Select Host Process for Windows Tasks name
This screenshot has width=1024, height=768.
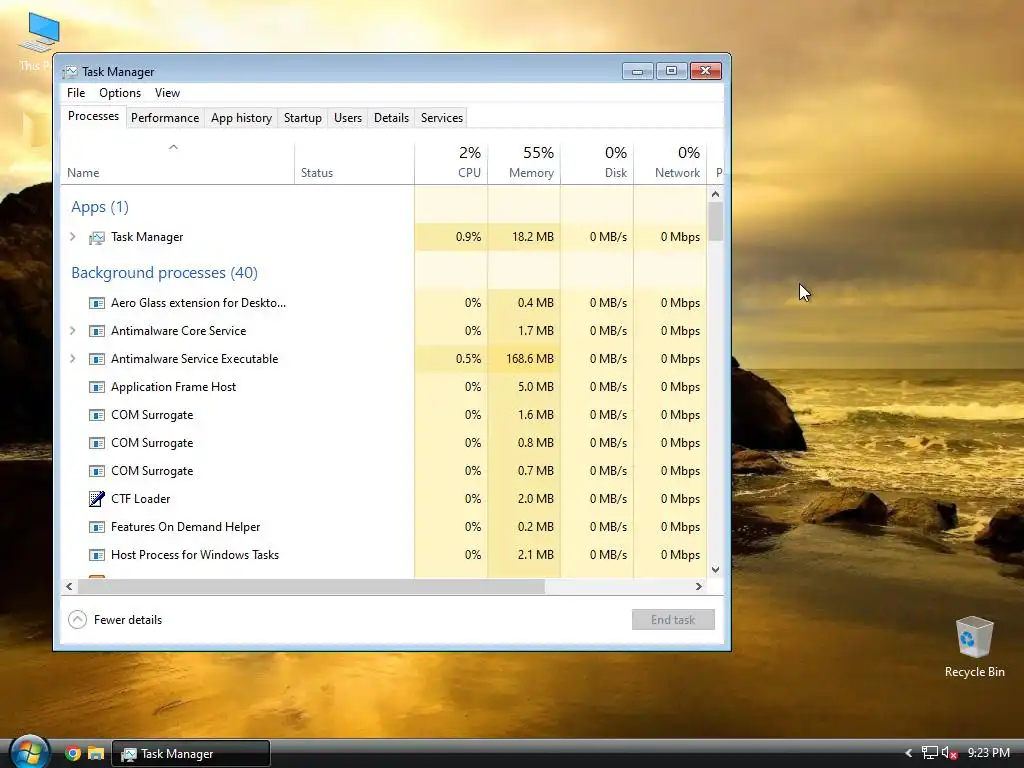click(195, 555)
